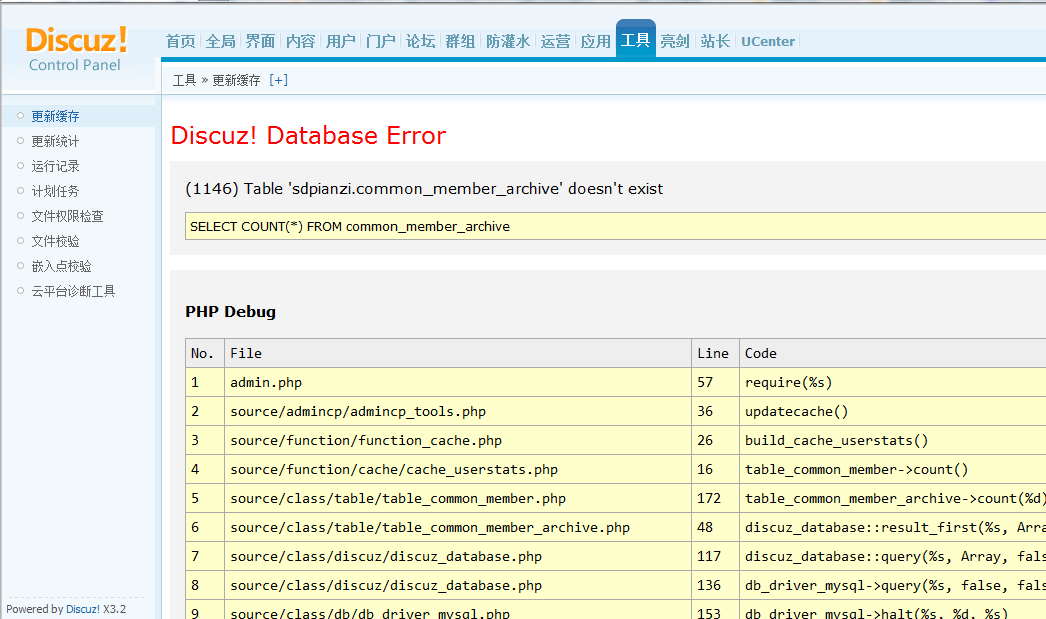Open the 用户 top menu
This screenshot has height=619, width=1046.
pos(340,41)
